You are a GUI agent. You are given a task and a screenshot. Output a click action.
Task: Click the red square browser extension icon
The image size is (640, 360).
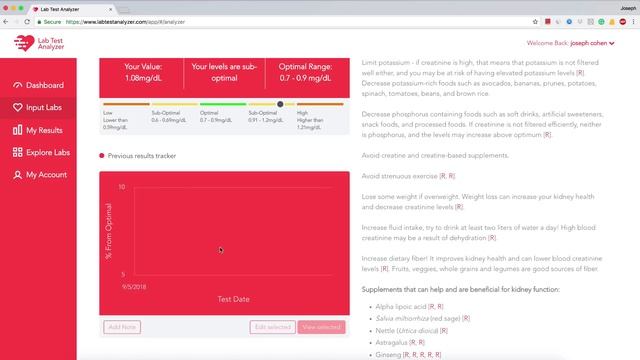(547, 22)
